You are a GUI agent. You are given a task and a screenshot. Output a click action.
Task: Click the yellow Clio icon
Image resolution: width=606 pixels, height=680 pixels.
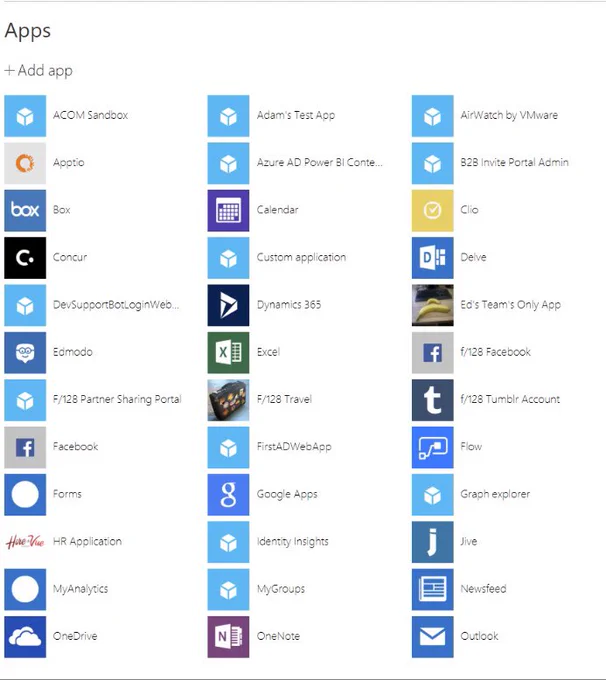coord(432,210)
